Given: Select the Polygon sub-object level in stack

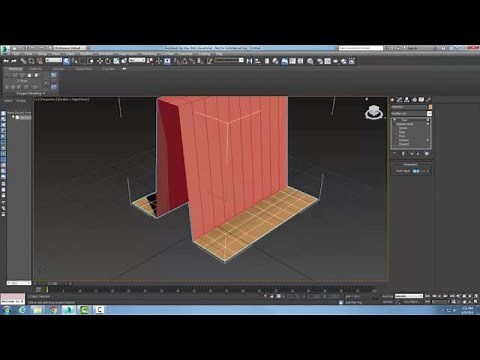Looking at the screenshot, I should pos(404,140).
